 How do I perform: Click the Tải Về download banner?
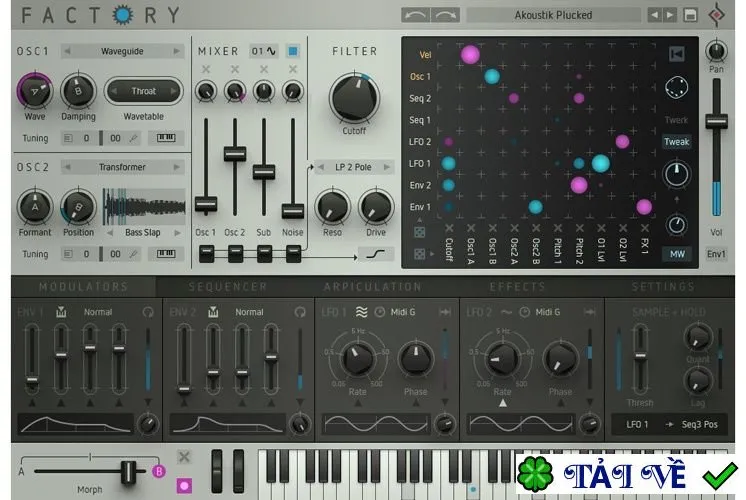626,475
